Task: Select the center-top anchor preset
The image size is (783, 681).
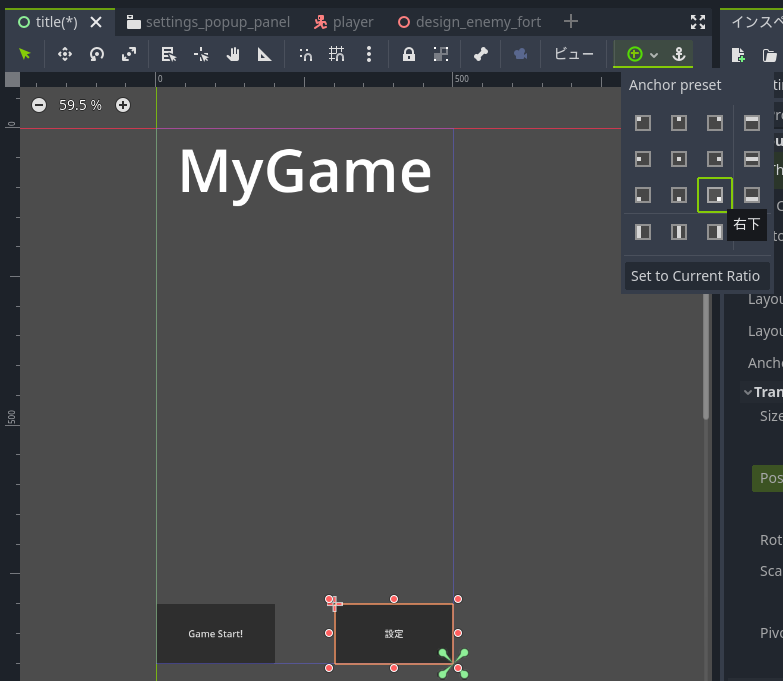Action: point(679,123)
